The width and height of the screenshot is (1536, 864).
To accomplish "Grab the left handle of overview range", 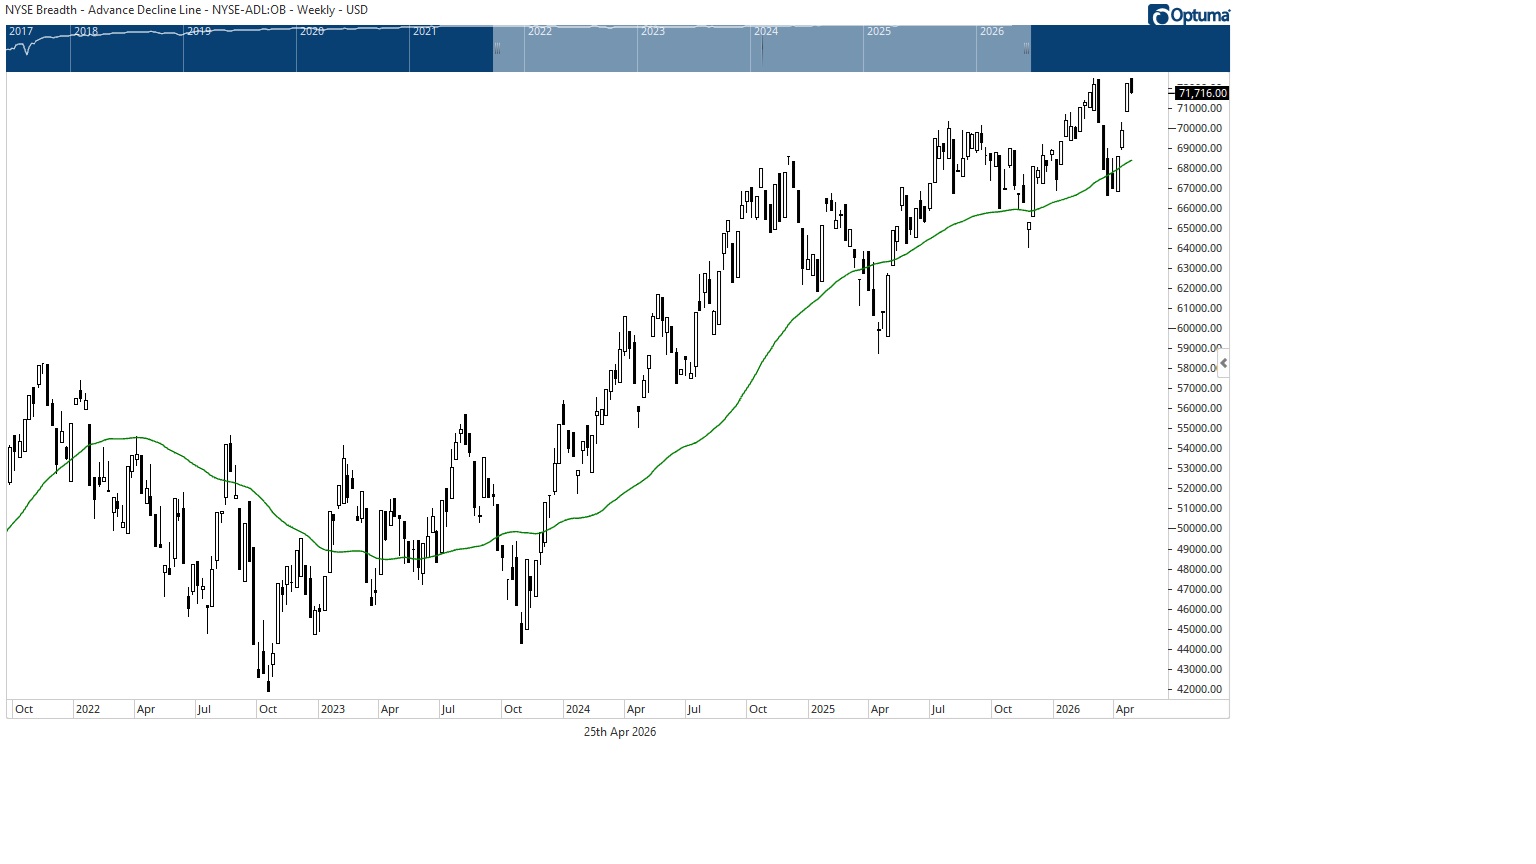I will click(497, 47).
